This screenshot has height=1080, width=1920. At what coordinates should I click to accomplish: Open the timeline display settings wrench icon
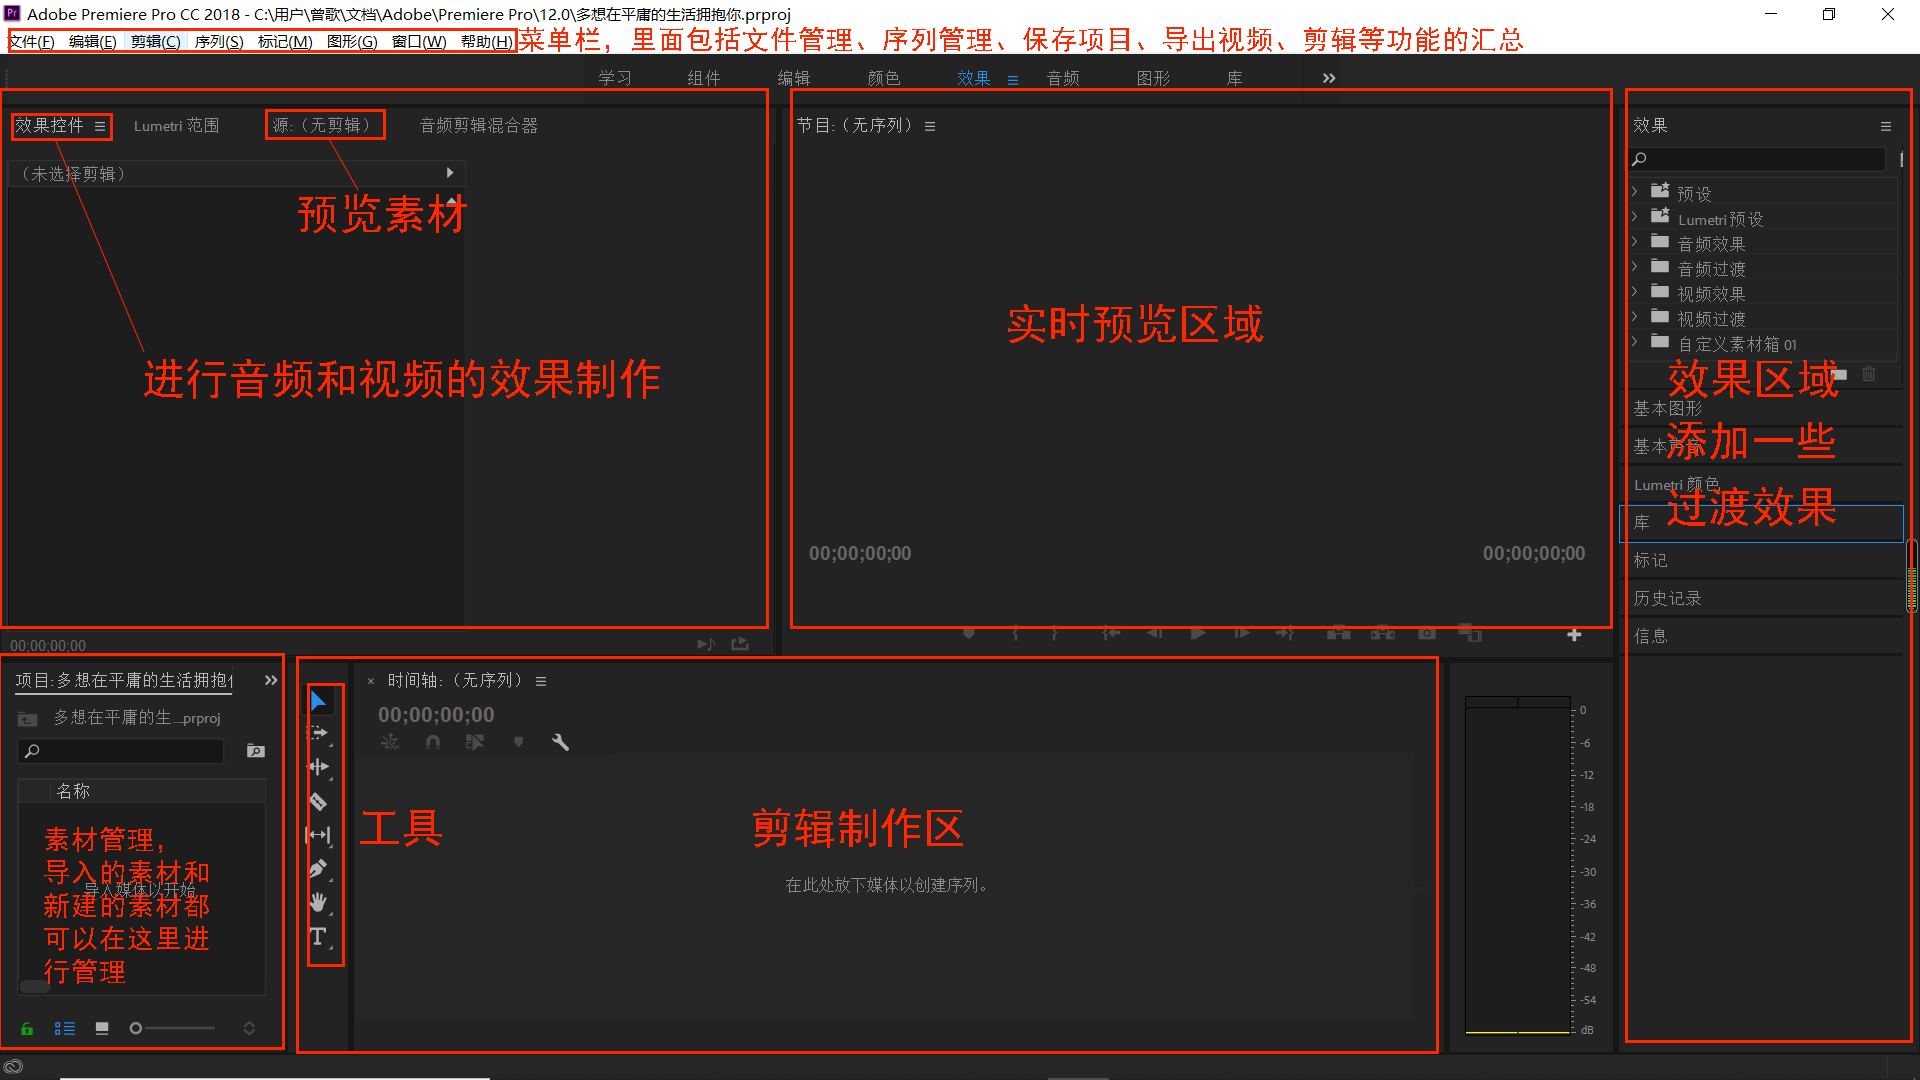tap(561, 742)
